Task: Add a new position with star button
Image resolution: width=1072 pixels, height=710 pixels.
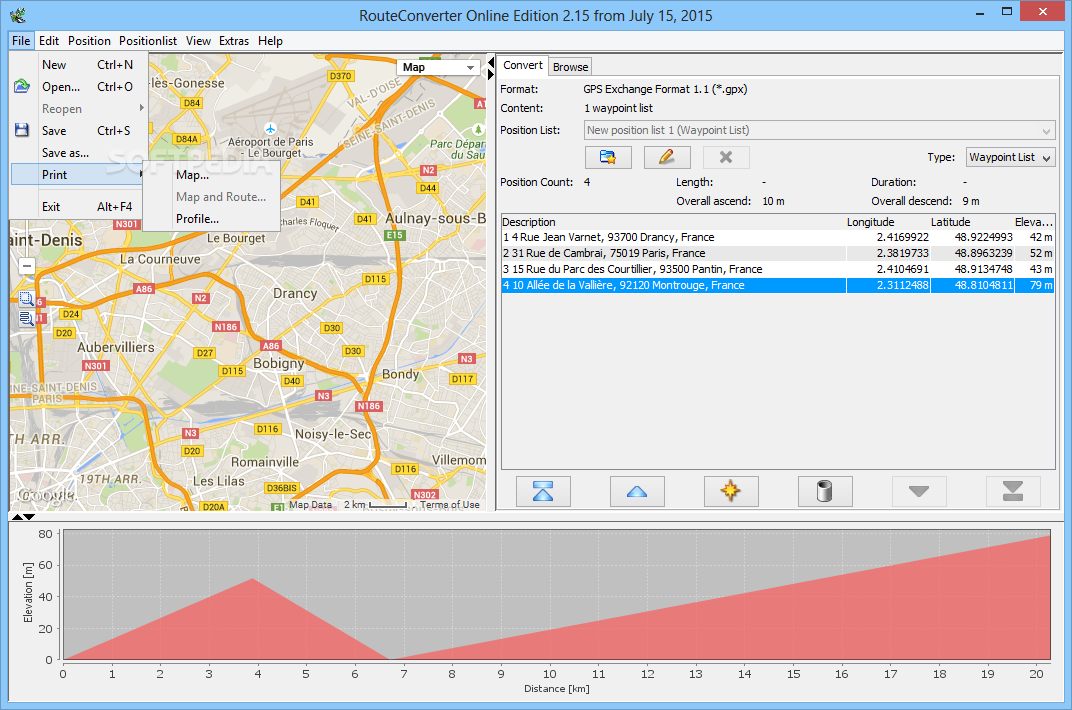Action: [x=731, y=491]
